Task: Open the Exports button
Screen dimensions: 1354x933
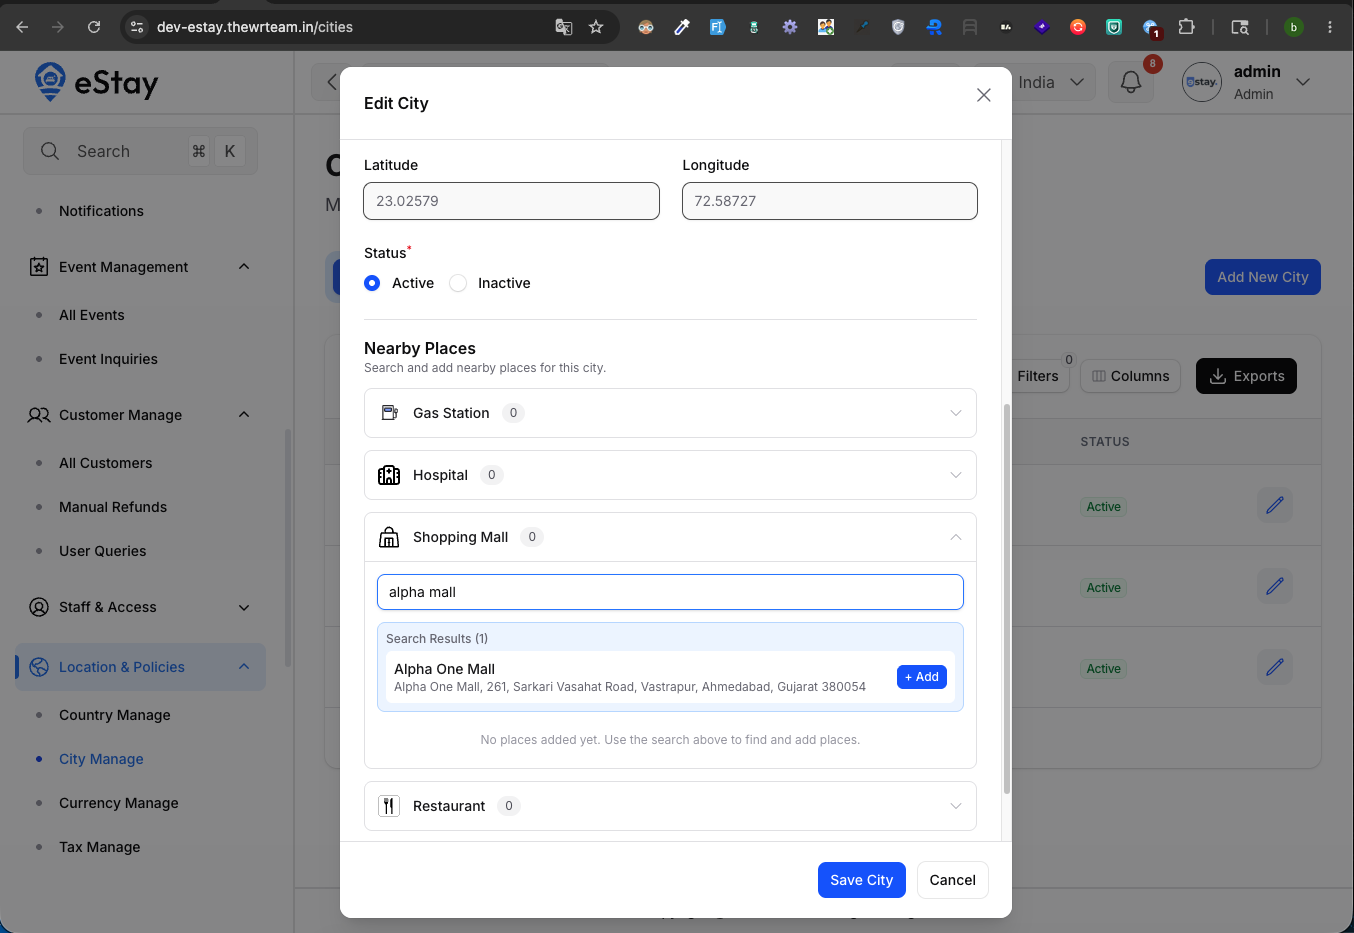Action: [x=1246, y=376]
